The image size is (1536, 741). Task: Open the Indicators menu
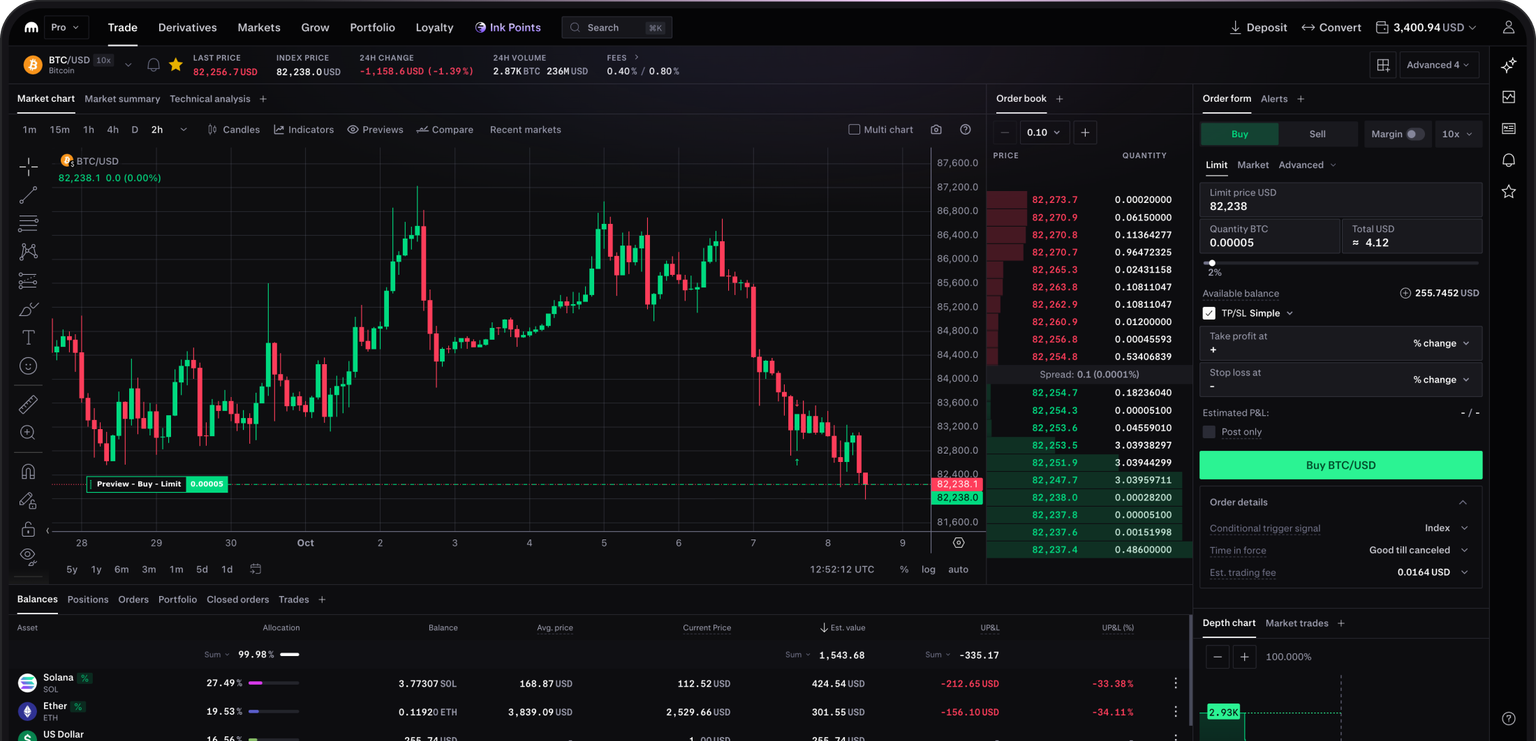(x=304, y=130)
